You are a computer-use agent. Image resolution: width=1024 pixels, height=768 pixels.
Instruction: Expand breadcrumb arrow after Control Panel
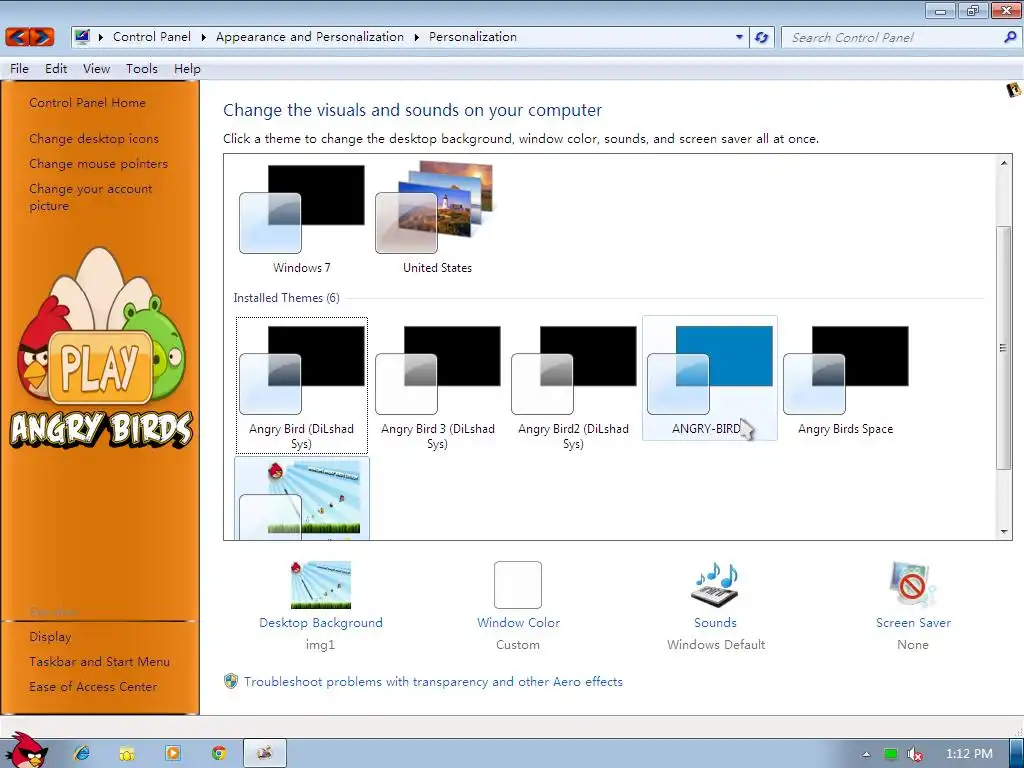203,37
